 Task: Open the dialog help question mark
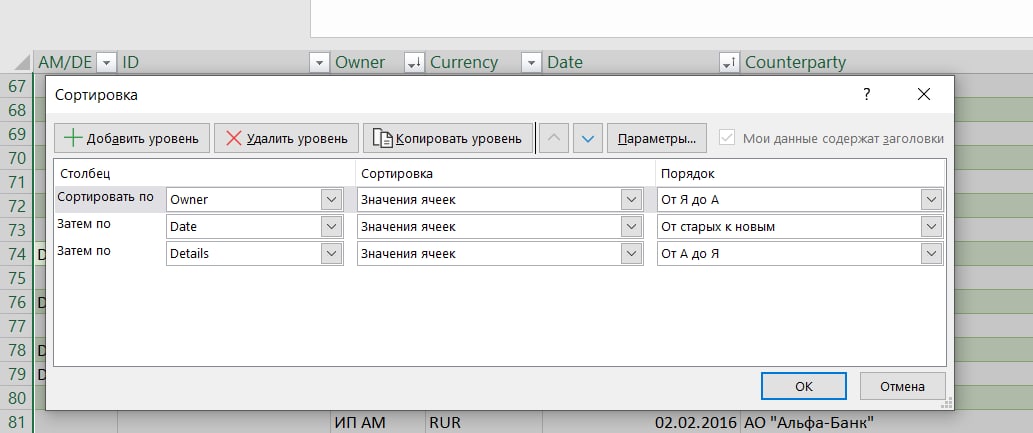pyautogui.click(x=867, y=94)
